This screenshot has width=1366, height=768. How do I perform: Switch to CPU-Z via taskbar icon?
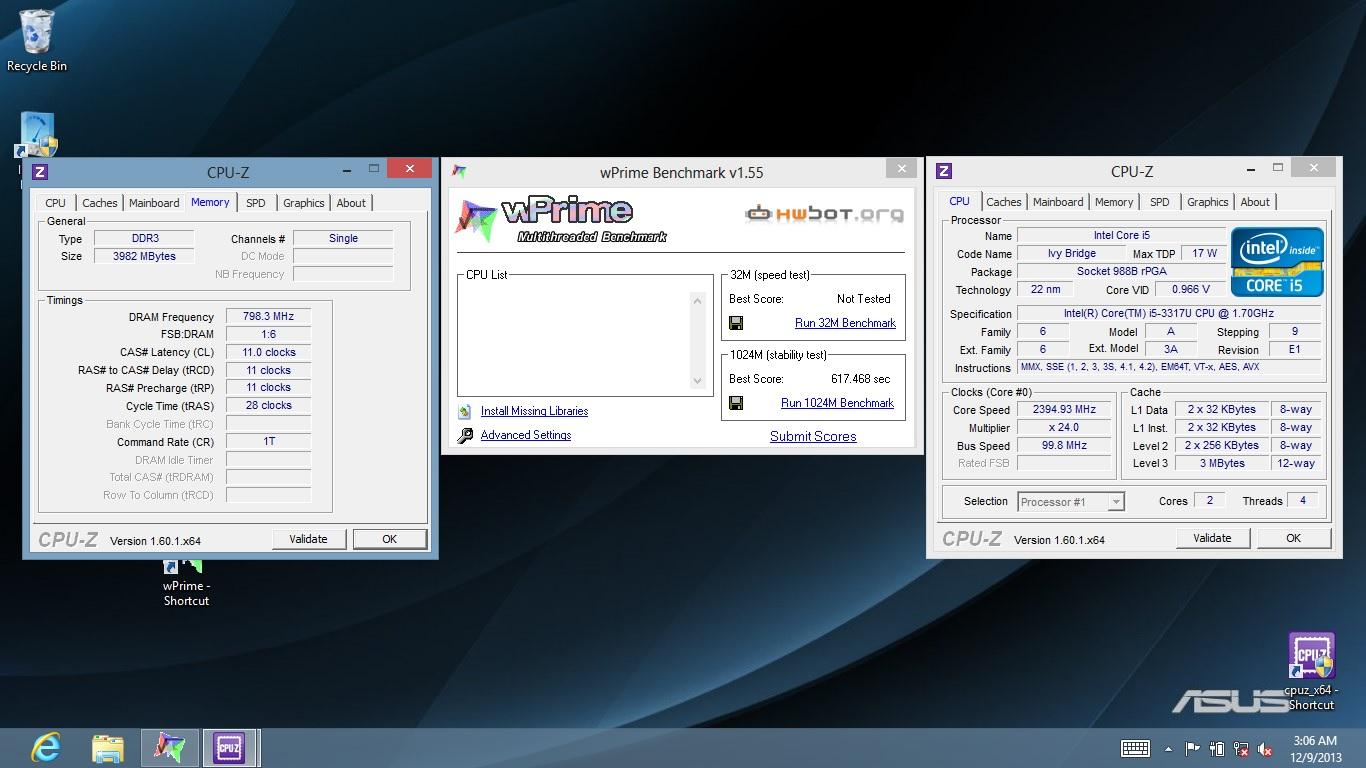228,747
